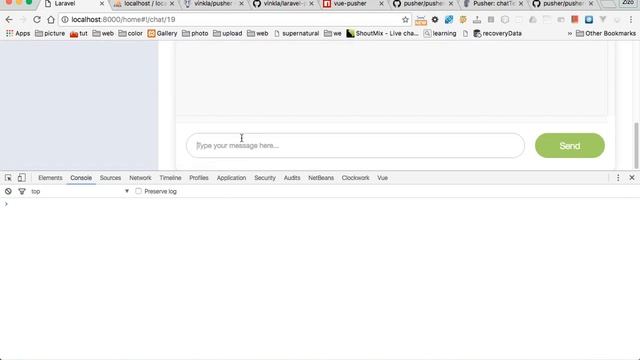The width and height of the screenshot is (640, 360).
Task: Reload the page with the refresh icon
Action: pos(37,20)
